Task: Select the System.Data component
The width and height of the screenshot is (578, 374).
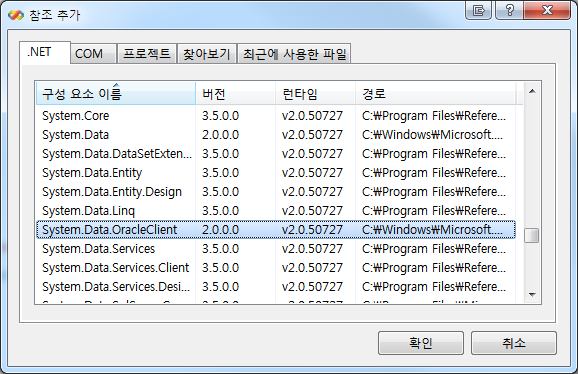Action: (x=276, y=135)
